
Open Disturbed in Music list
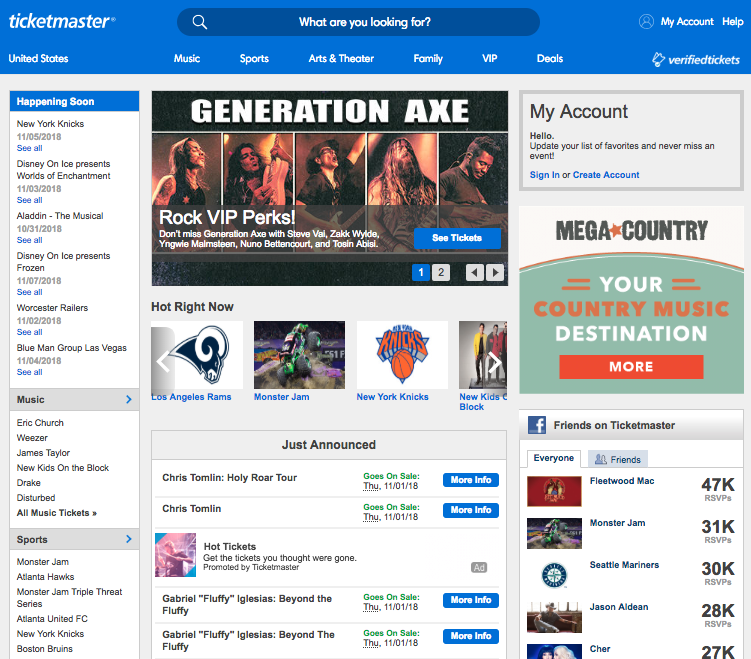tap(36, 498)
